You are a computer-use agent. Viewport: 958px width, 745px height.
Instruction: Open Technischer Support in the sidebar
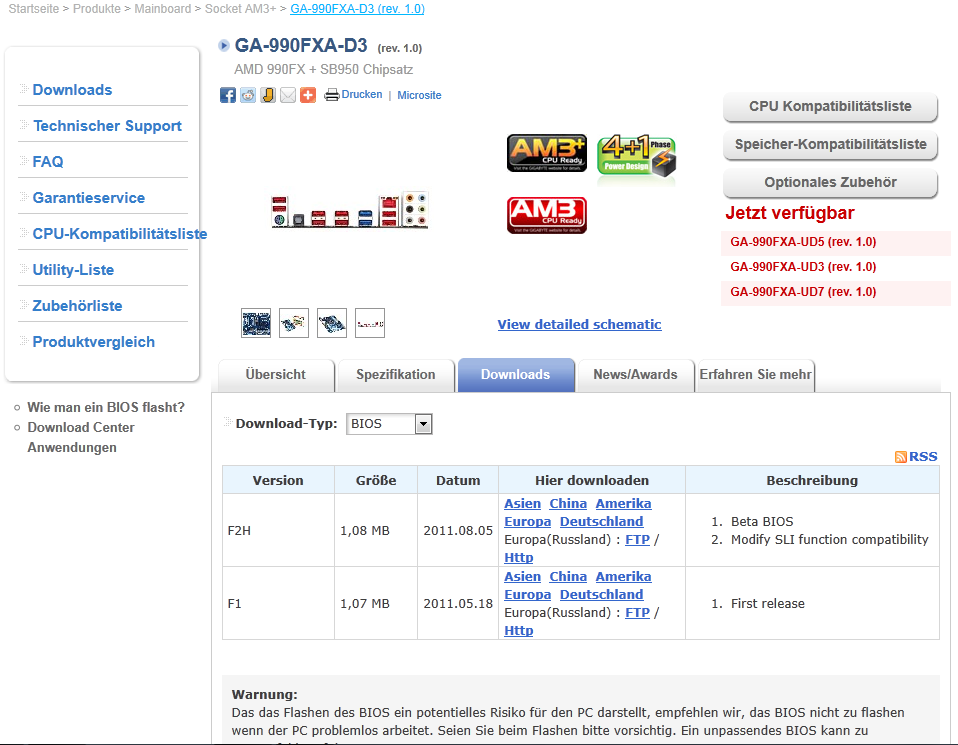pos(108,126)
